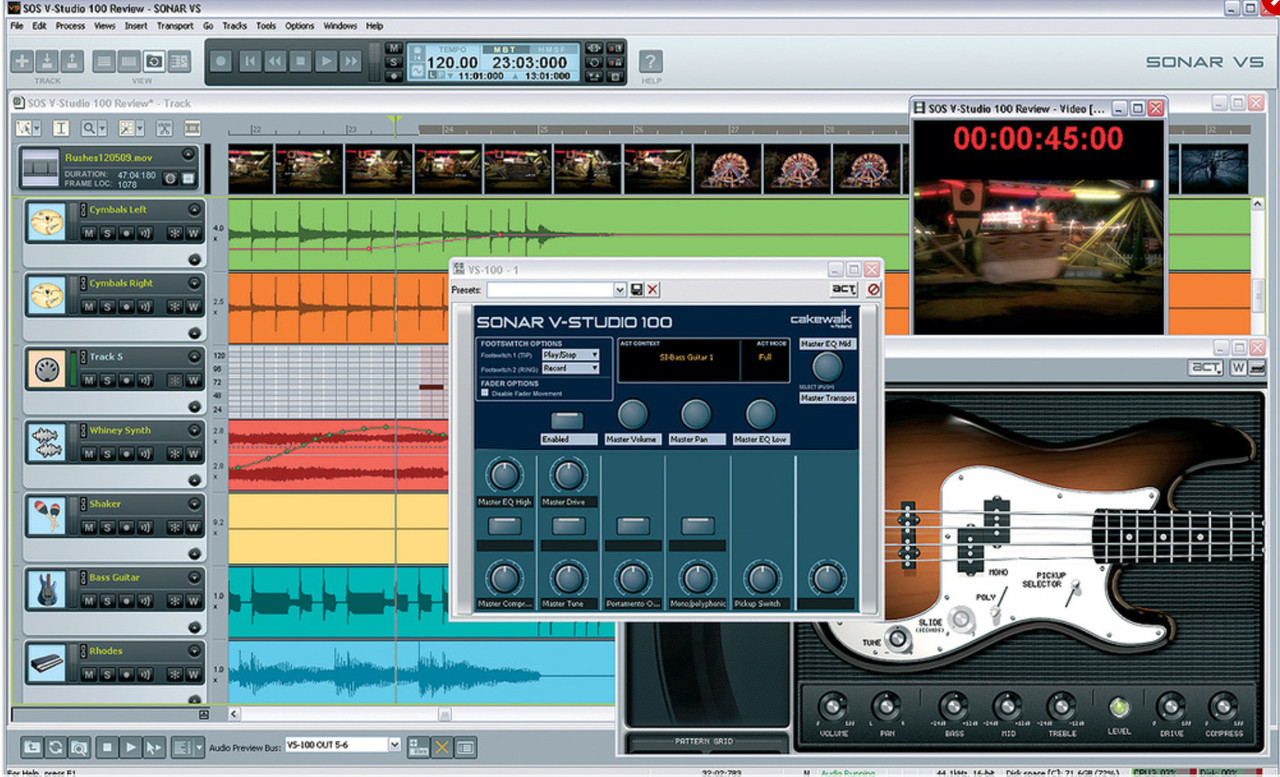Click the Rhodes keyboard track icon
The height and width of the screenshot is (777, 1280).
46,665
